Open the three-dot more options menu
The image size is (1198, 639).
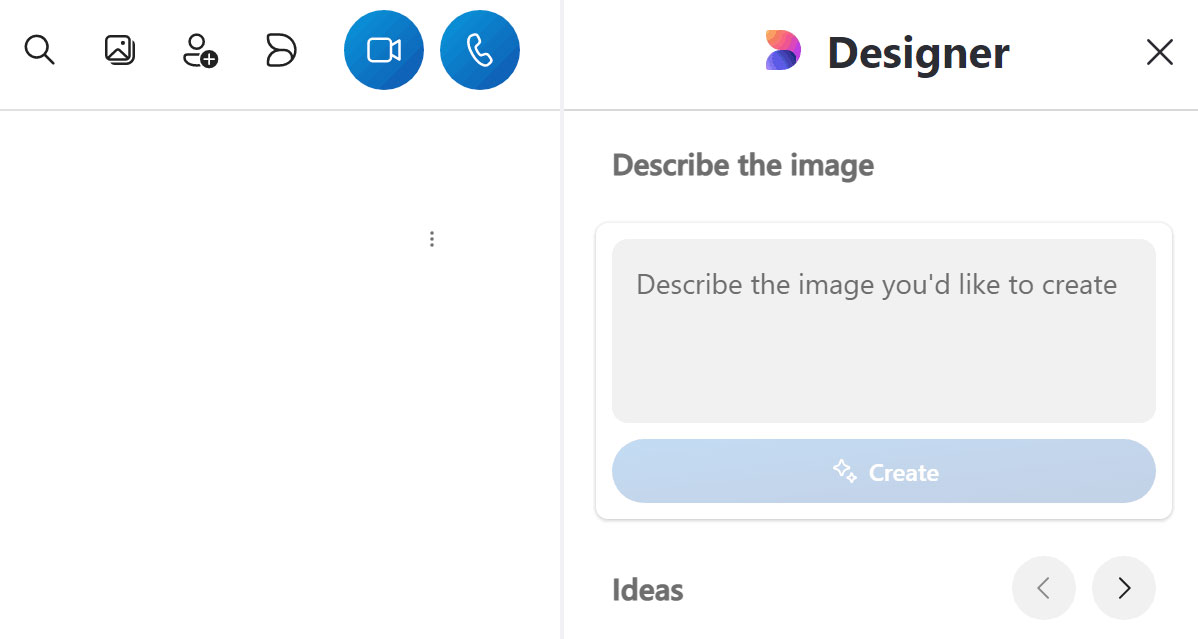432,239
